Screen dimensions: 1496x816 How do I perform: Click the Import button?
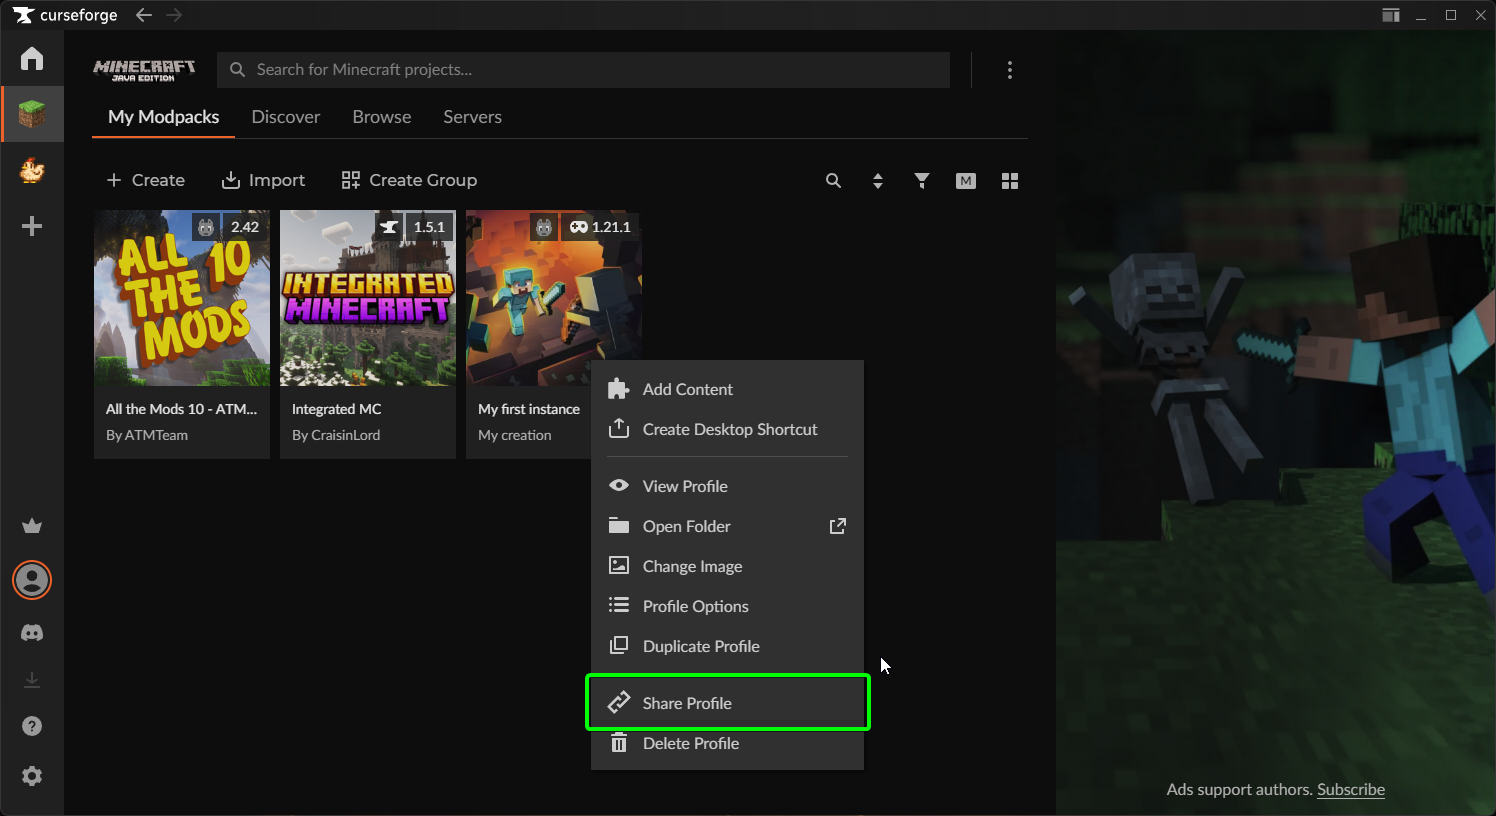[x=263, y=180]
